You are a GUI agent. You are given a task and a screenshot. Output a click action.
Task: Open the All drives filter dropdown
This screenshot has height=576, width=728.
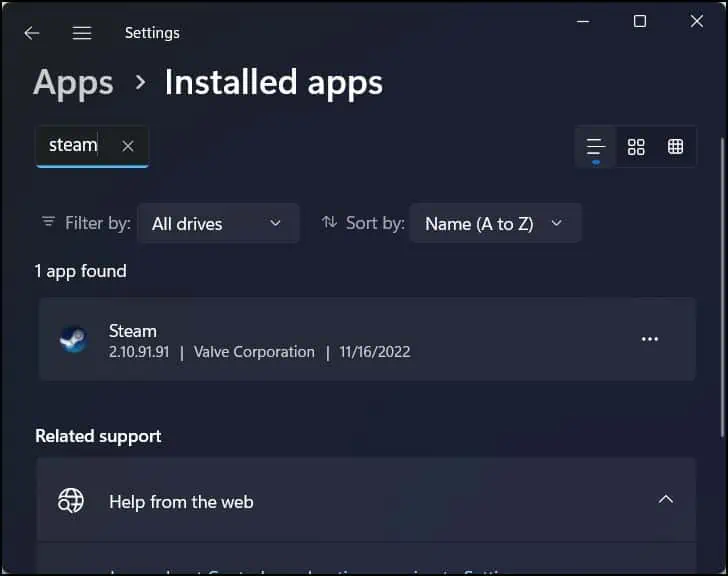point(218,224)
